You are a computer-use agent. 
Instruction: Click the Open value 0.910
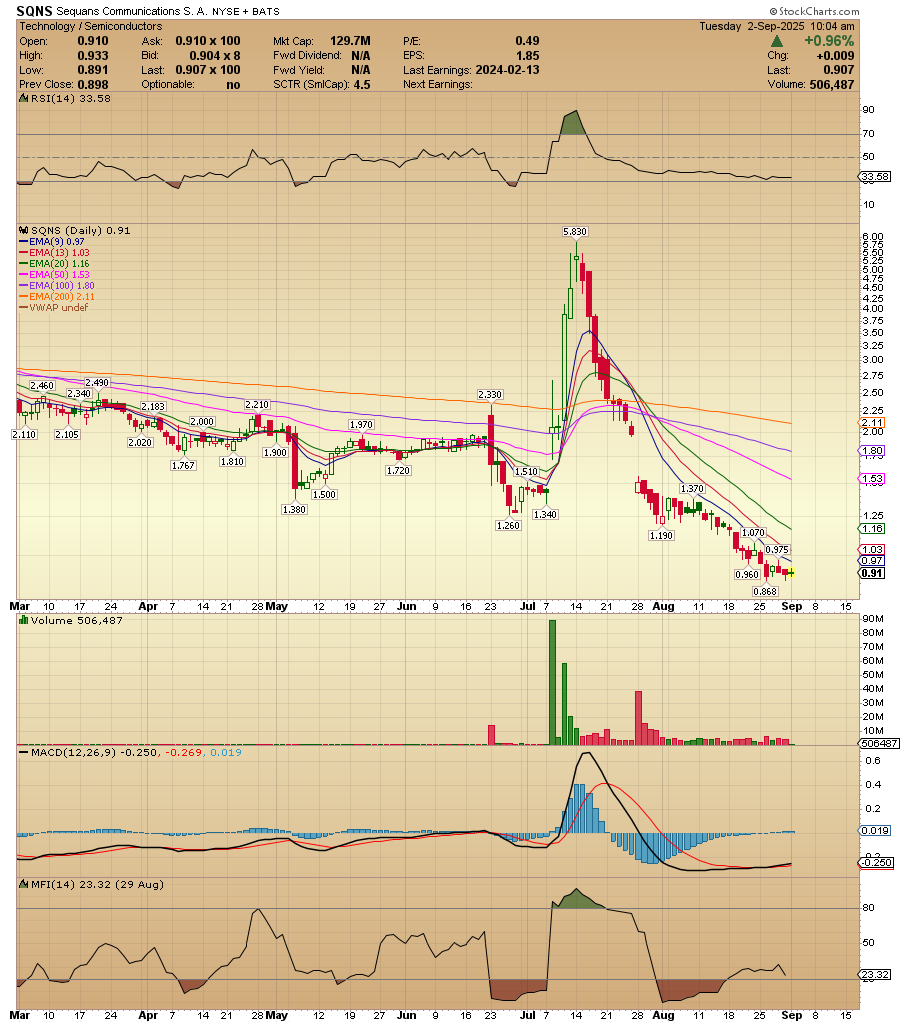(93, 40)
